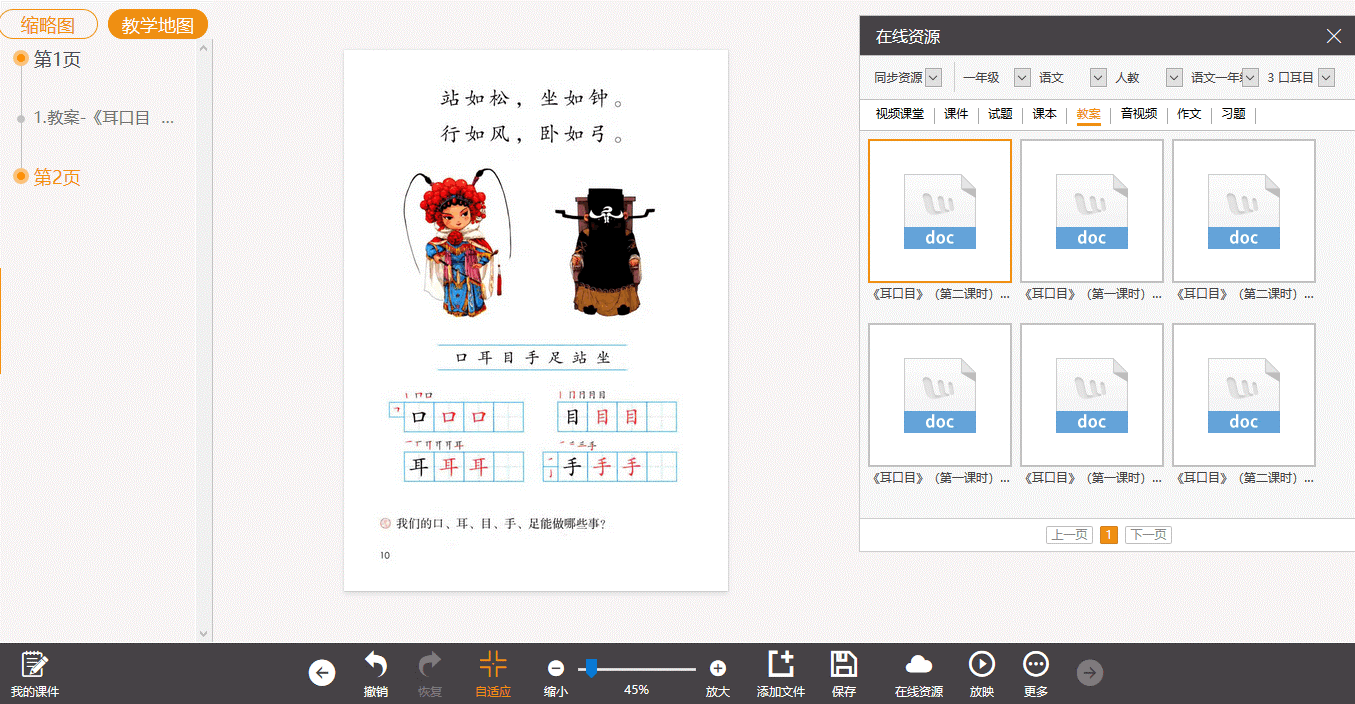Viewport: 1355px width, 704px height.
Task: Open the subject (语文) dropdown
Action: pos(1098,77)
